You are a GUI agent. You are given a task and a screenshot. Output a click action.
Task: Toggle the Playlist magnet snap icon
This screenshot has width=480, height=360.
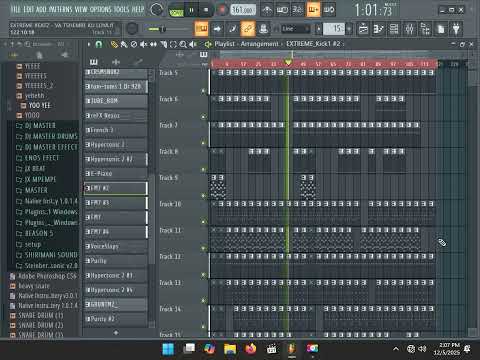(99, 44)
